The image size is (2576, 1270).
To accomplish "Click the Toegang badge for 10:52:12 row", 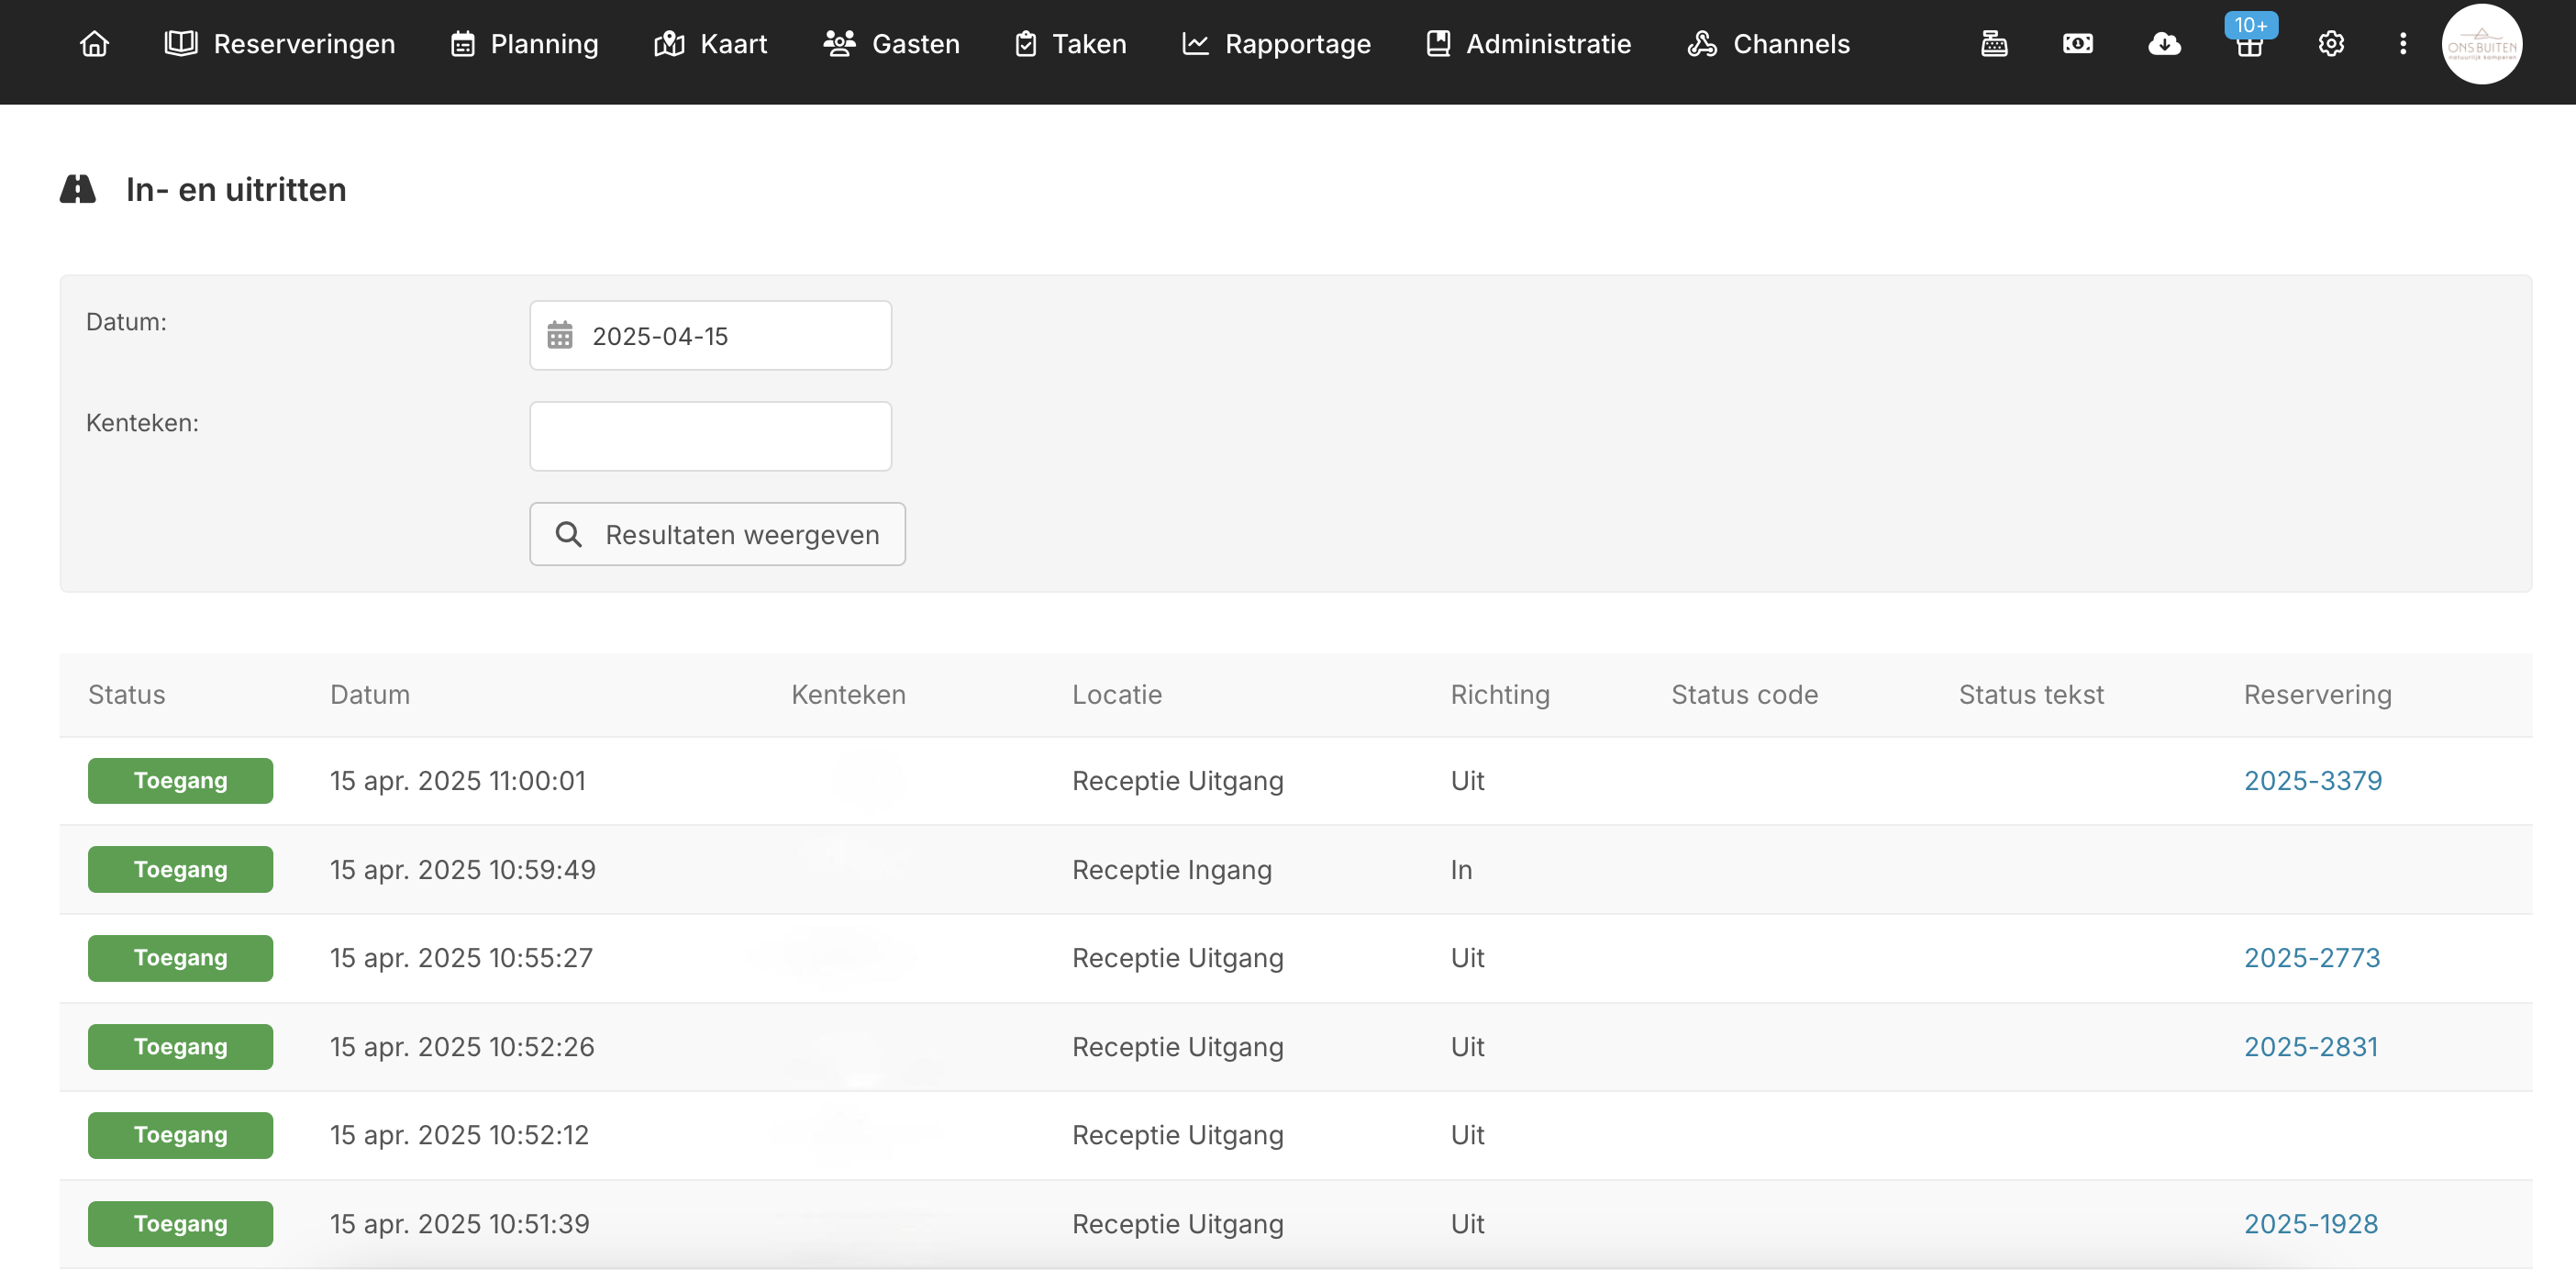I will click(x=180, y=1135).
